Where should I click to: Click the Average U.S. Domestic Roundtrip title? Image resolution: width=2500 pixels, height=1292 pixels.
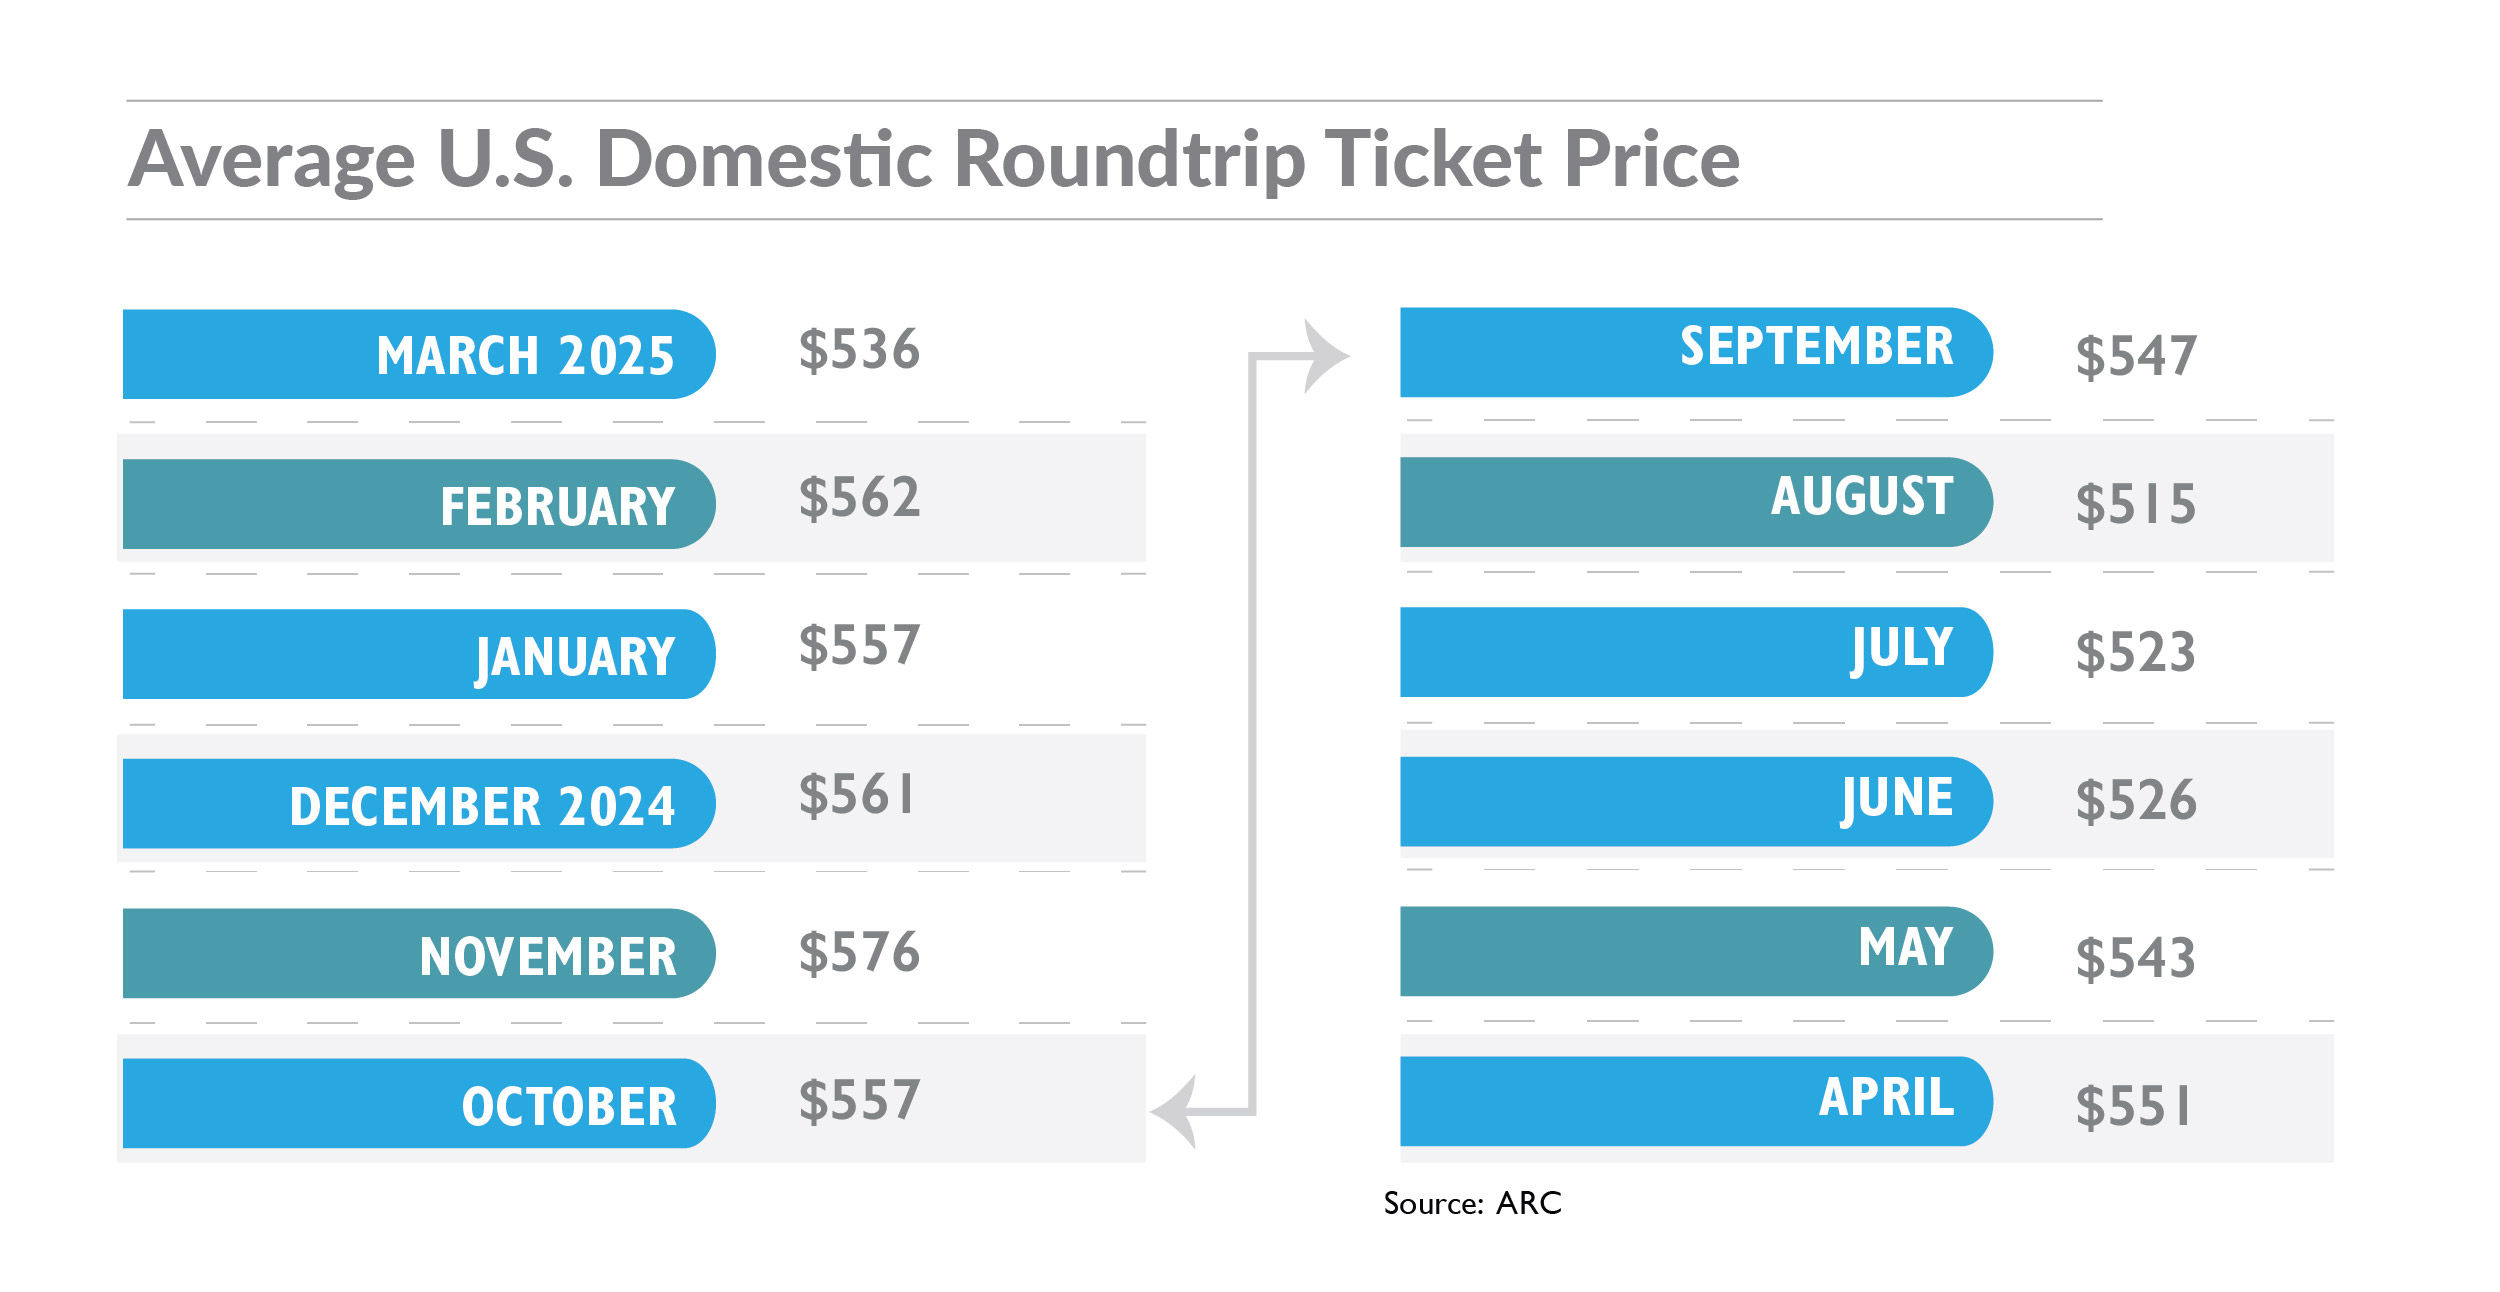(x=934, y=160)
